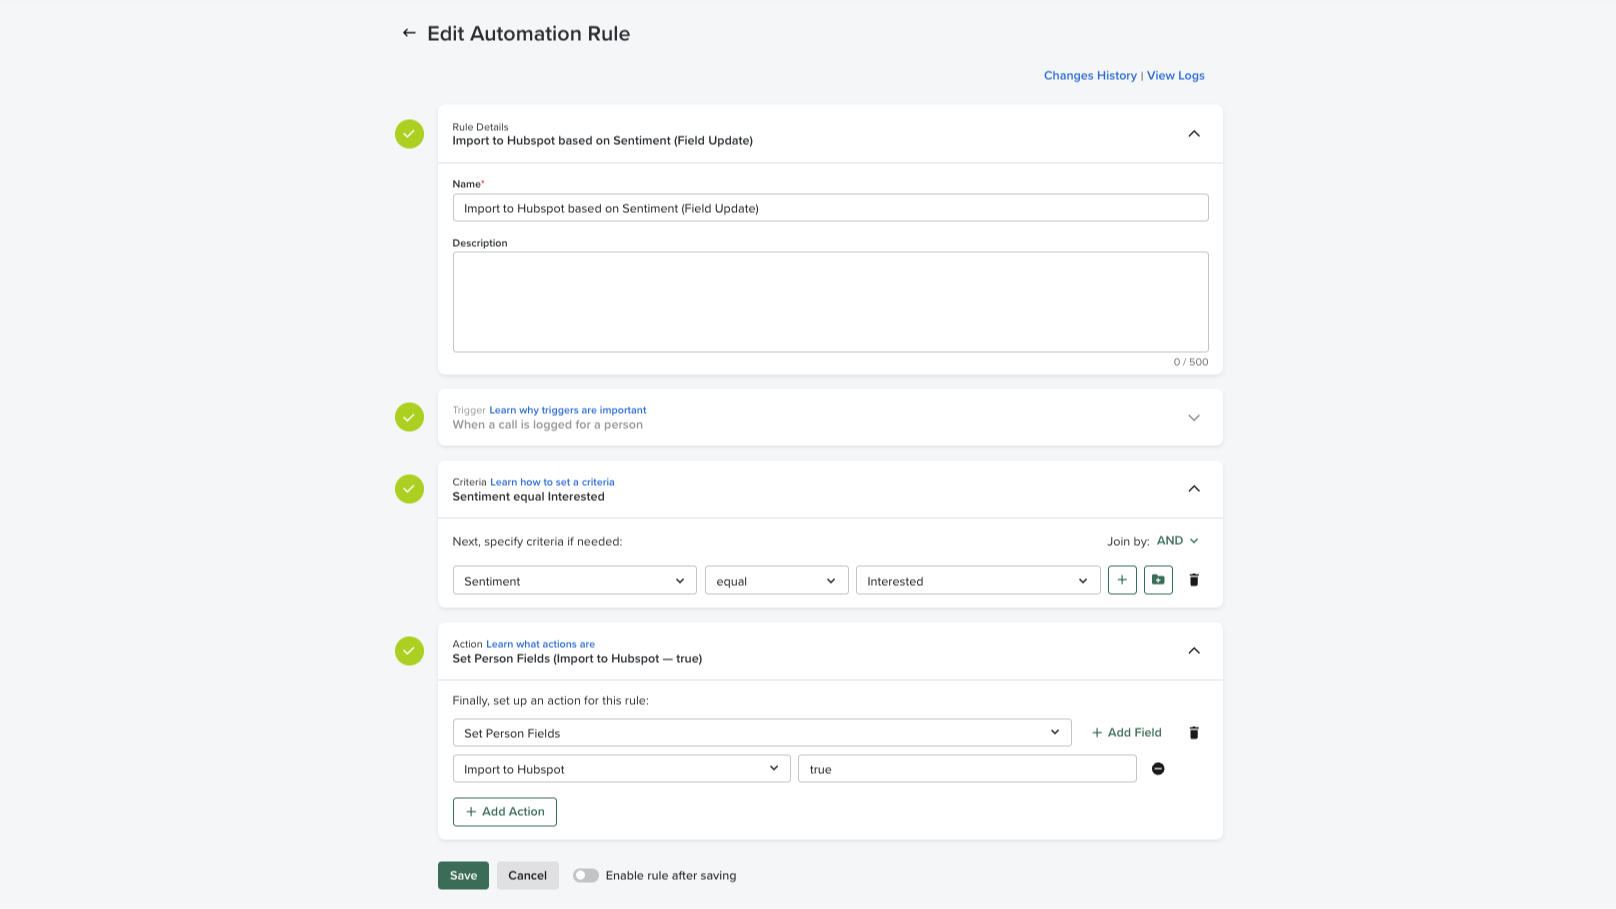Image resolution: width=1616 pixels, height=909 pixels.
Task: Click the green checkmark beside the Trigger section
Action: pyautogui.click(x=409, y=417)
